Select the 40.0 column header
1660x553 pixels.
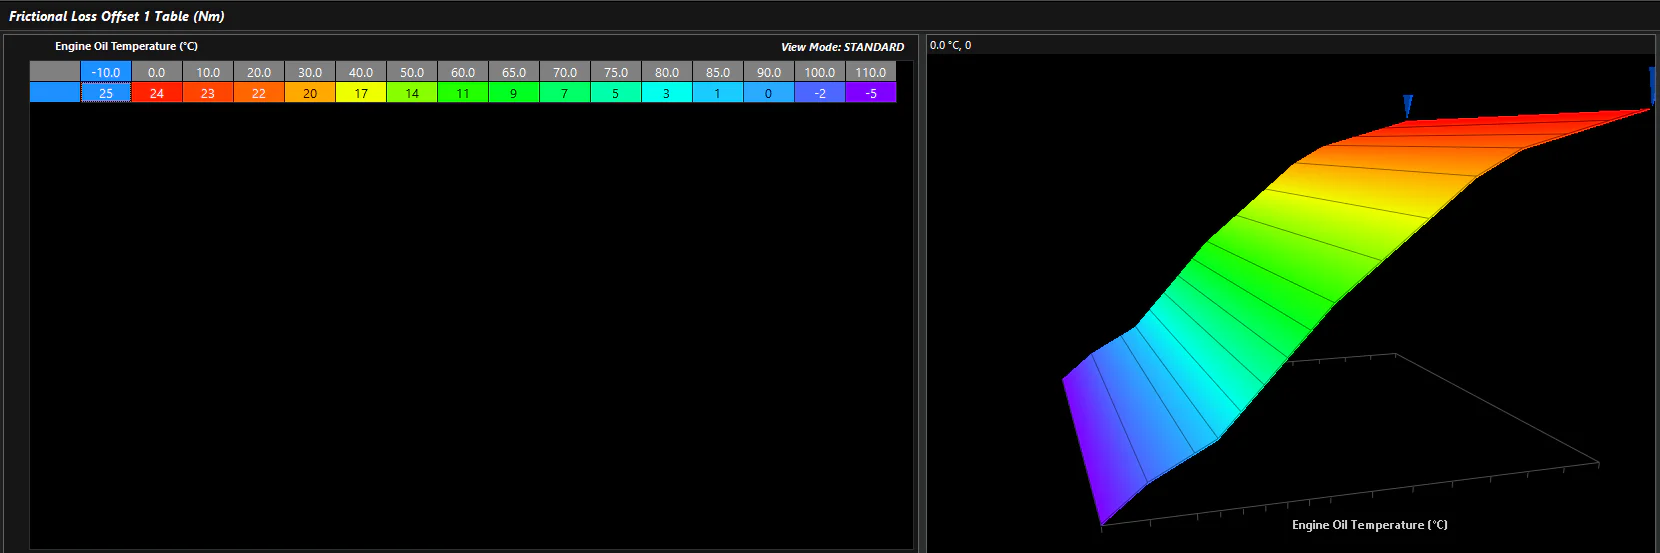361,72
